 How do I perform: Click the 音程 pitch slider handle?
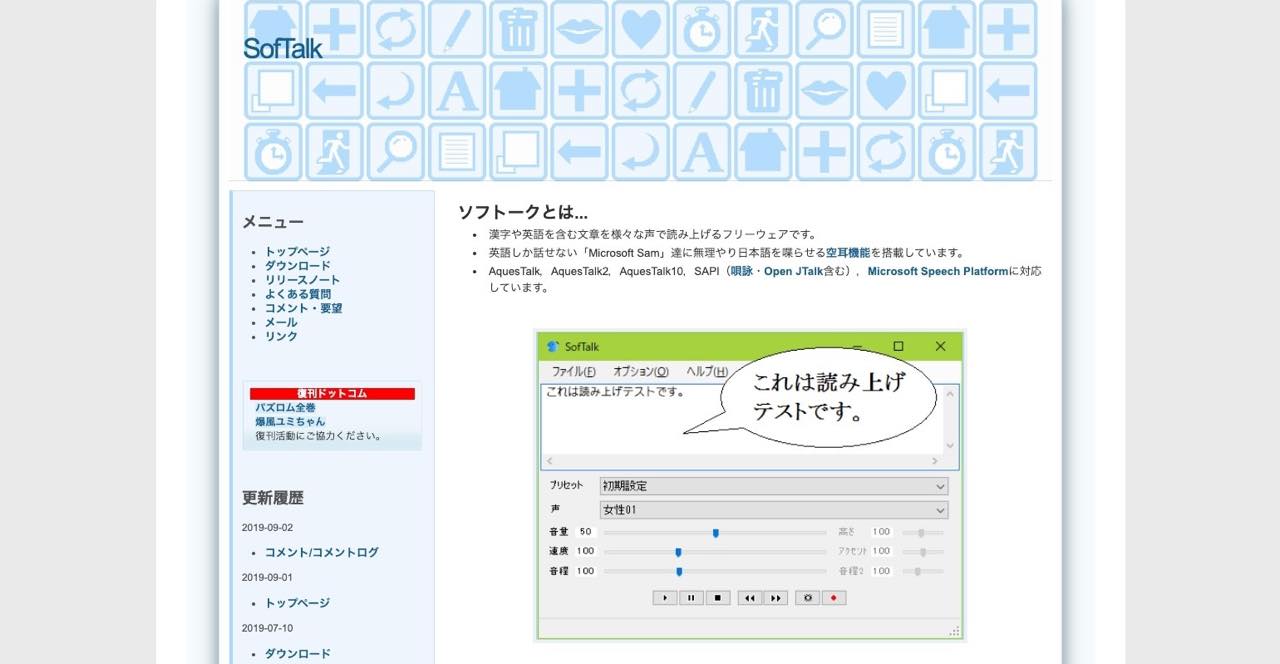pos(679,571)
